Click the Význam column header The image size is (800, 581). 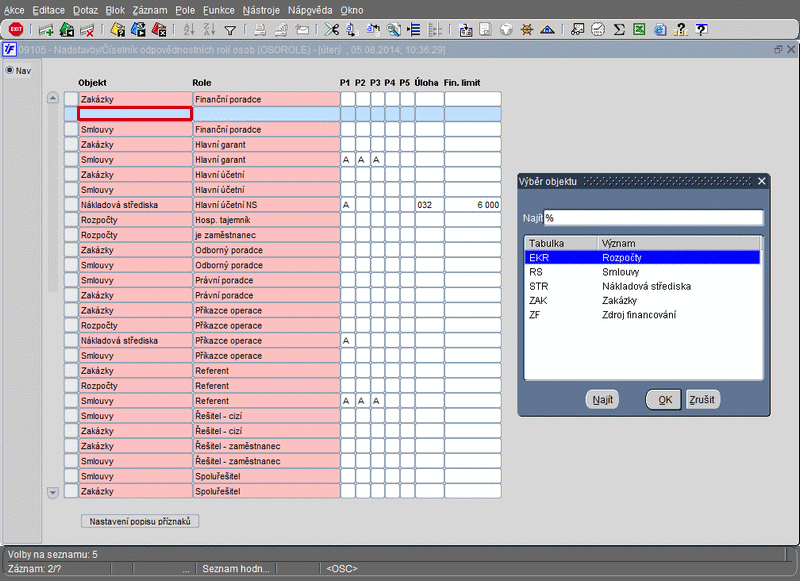click(x=679, y=243)
